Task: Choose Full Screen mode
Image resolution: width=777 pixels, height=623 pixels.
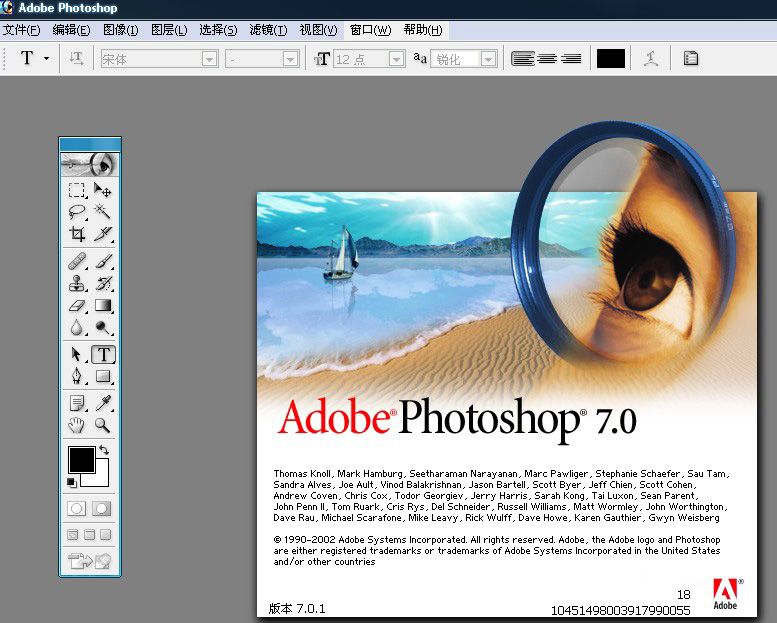Action: pyautogui.click(x=106, y=535)
